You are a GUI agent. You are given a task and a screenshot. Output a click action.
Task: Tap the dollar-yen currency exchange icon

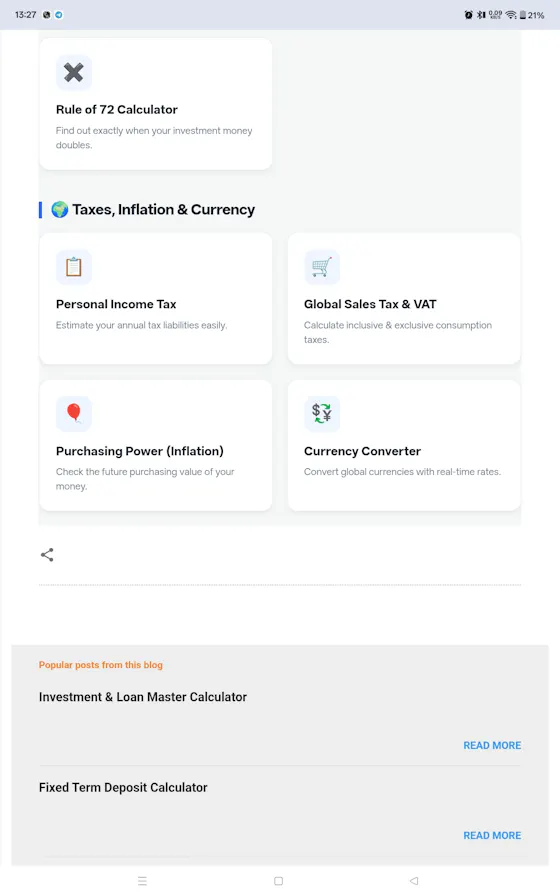(322, 413)
